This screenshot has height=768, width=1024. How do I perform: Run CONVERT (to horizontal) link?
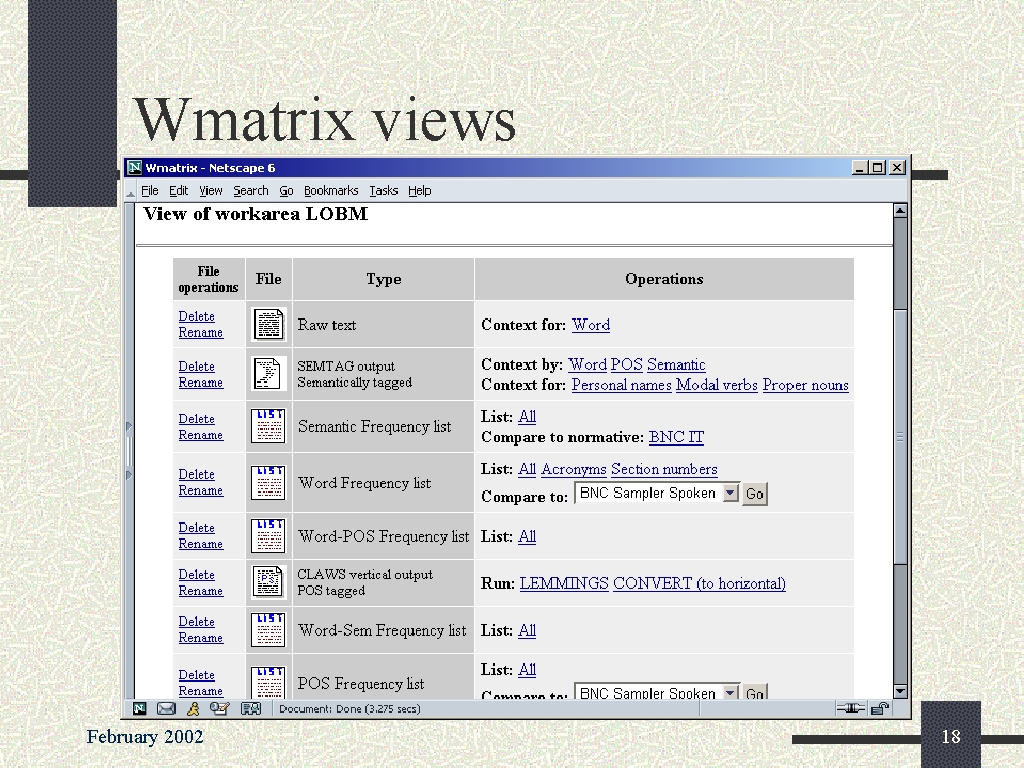699,583
